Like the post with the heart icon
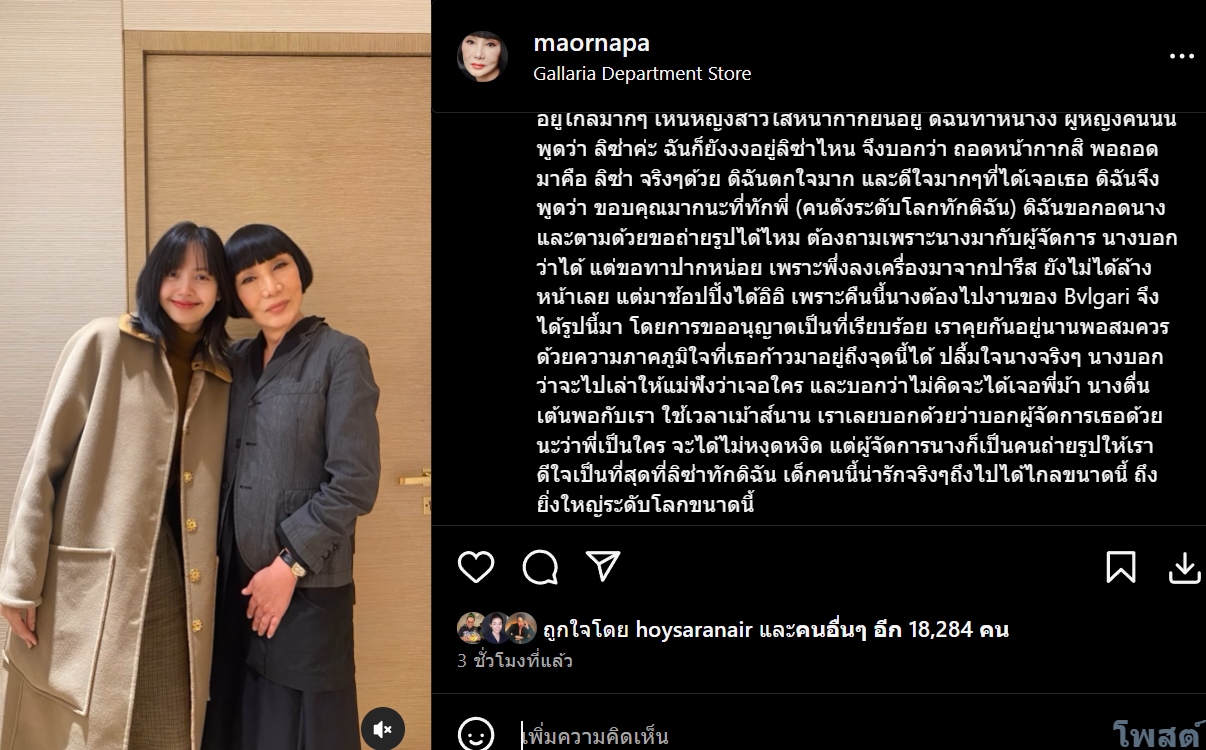Image resolution: width=1206 pixels, height=750 pixels. tap(476, 567)
